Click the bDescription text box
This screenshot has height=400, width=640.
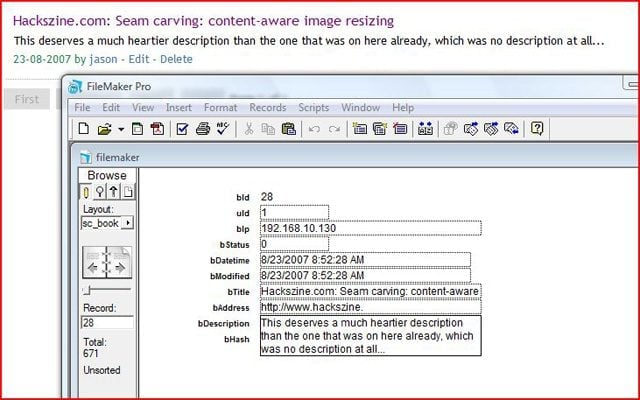click(x=371, y=336)
